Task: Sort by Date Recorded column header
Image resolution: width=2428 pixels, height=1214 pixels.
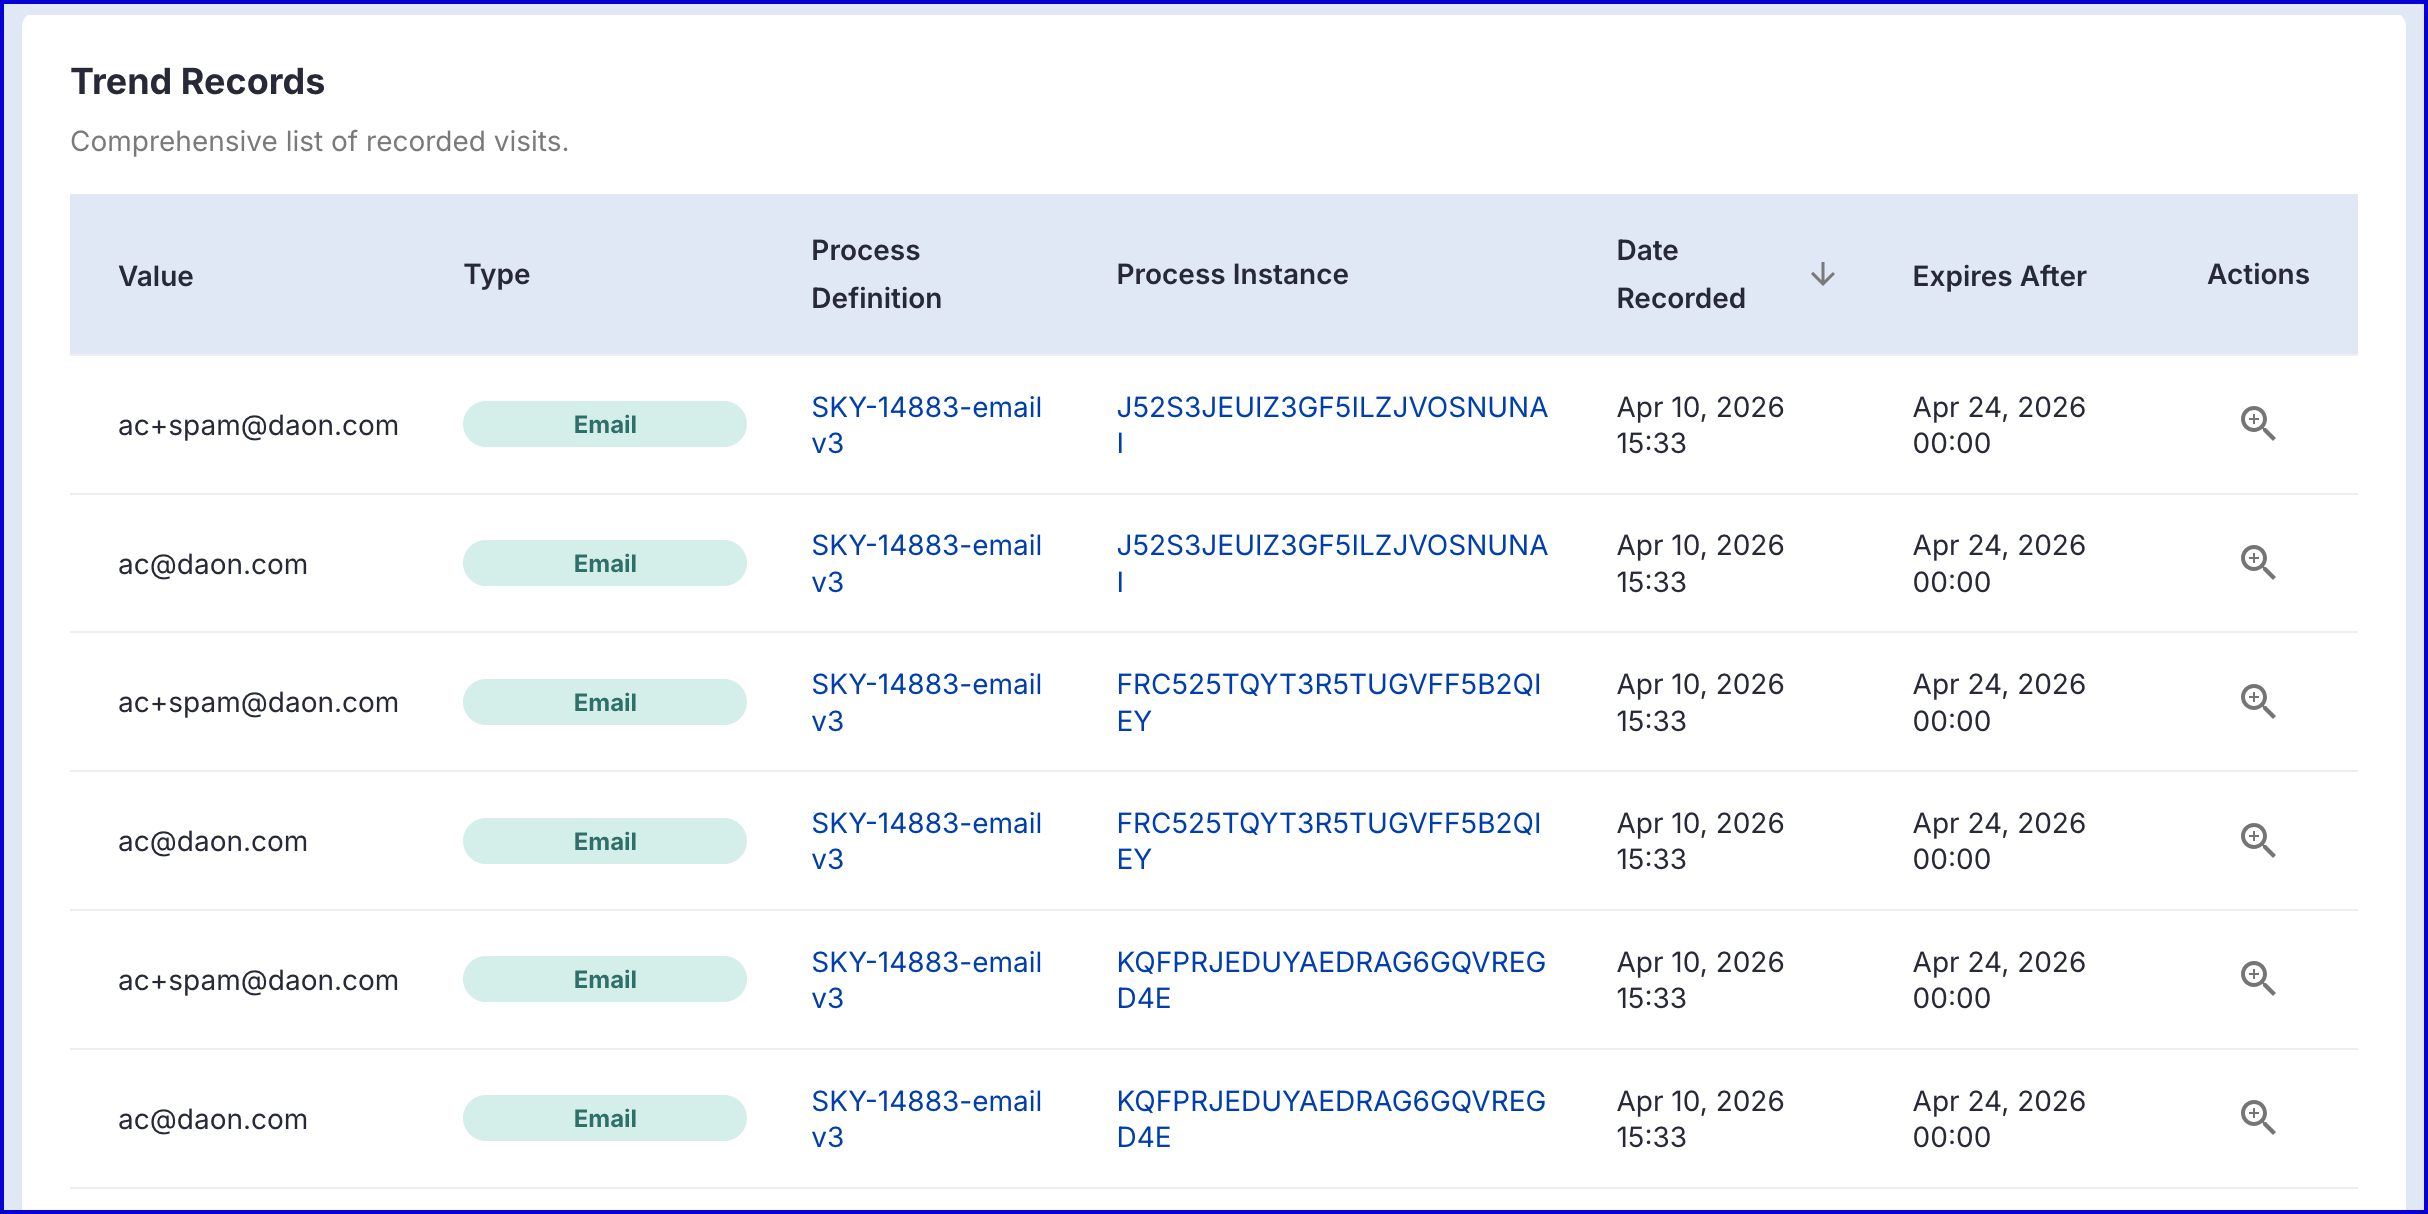Action: [1680, 274]
